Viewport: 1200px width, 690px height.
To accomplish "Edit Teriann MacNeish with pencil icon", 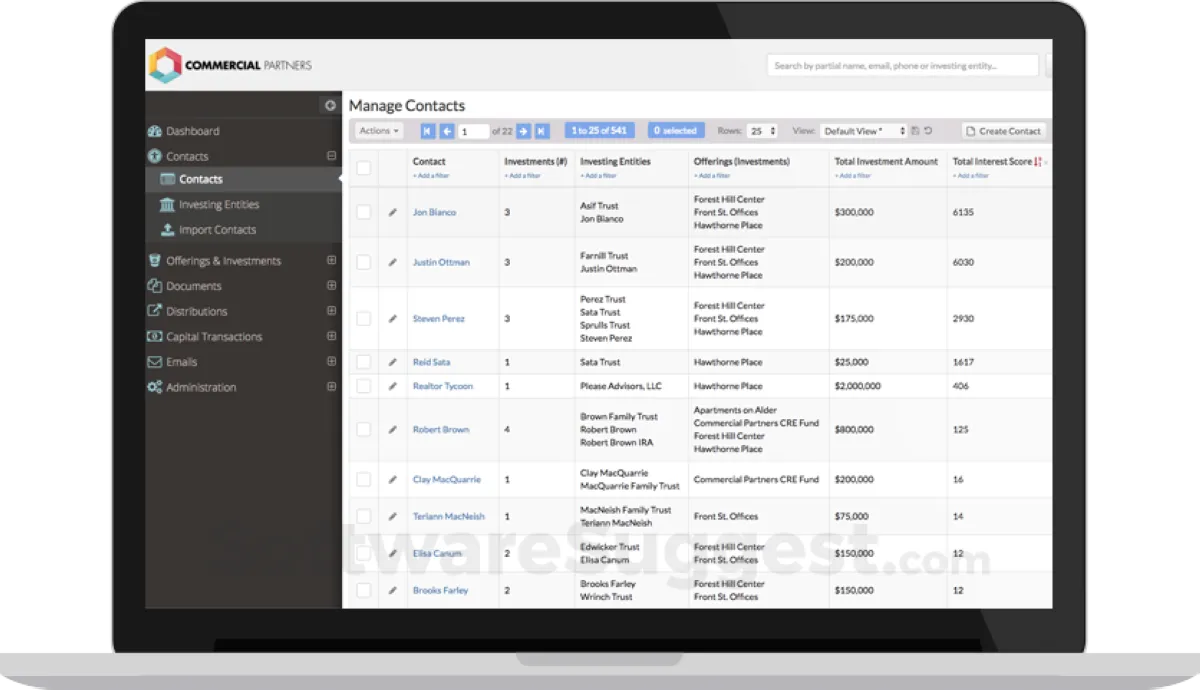I will coord(393,517).
